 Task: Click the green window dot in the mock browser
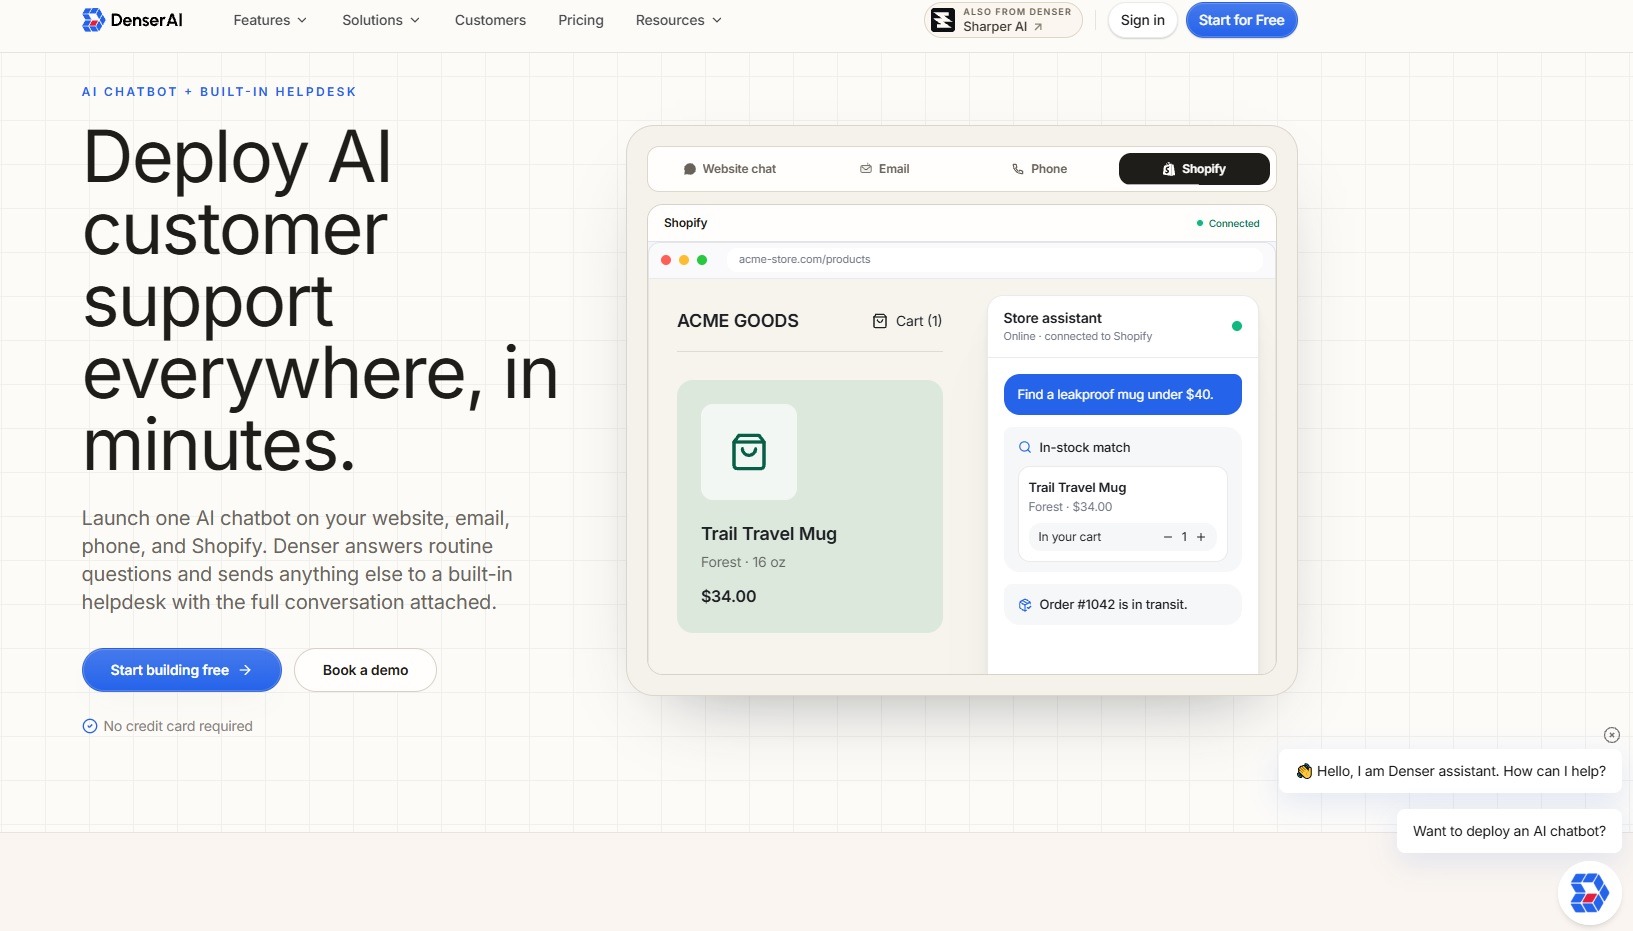click(x=702, y=260)
